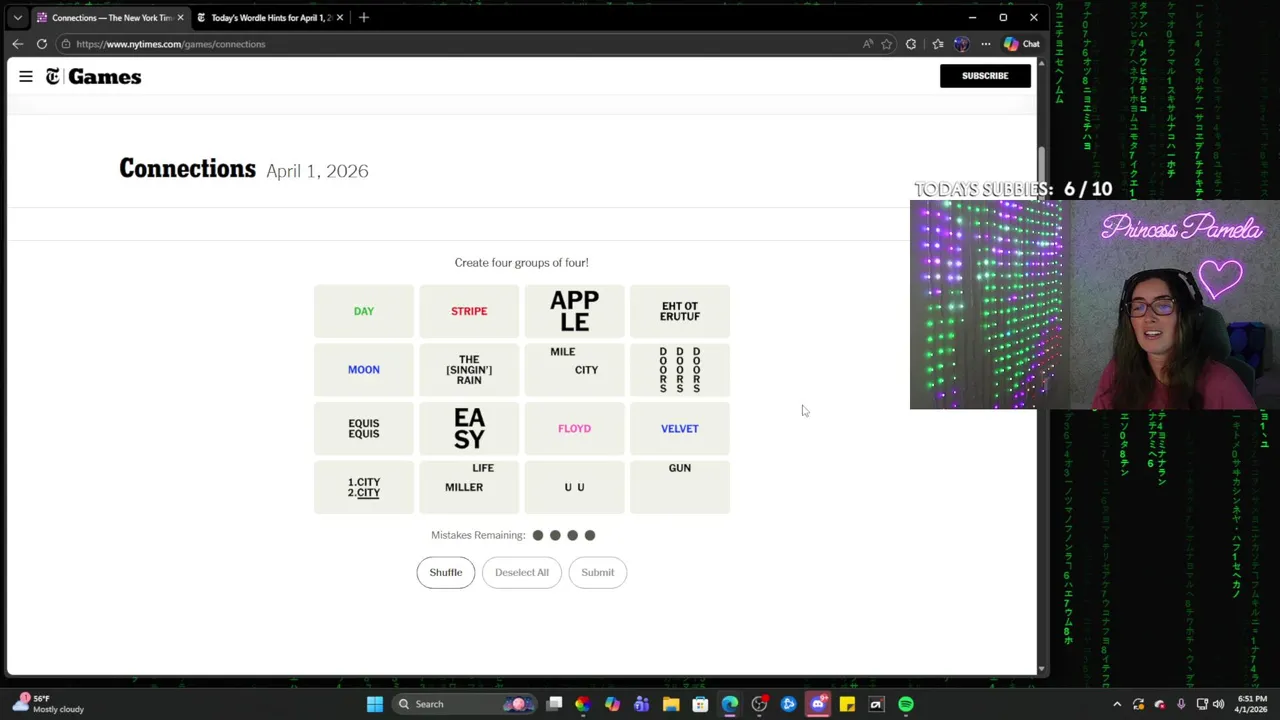Click the microphone icon in system tray
Viewport: 1280px width, 720px height.
1181,704
